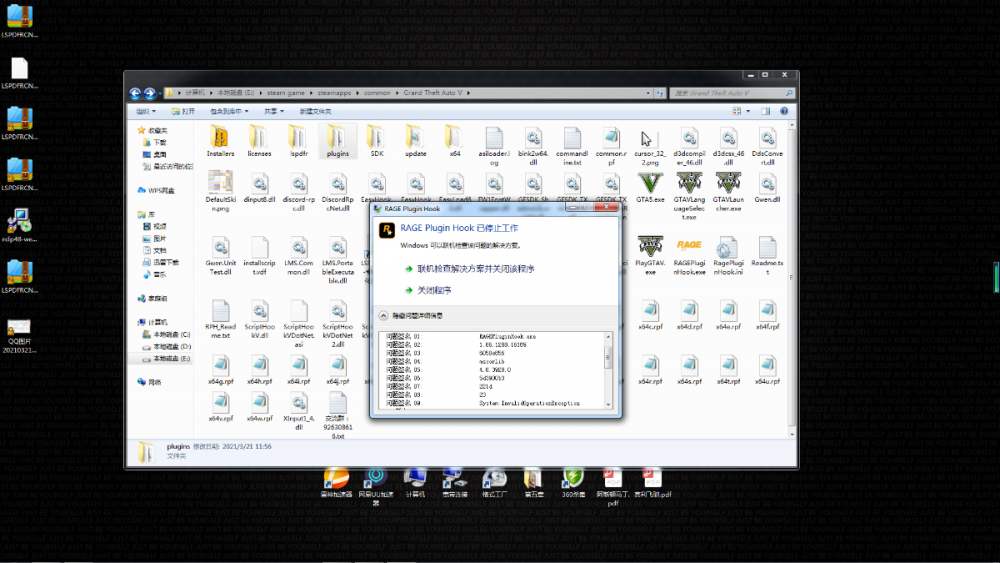The height and width of the screenshot is (563, 1000).
Task: Open the SDK folder
Action: pos(376,142)
